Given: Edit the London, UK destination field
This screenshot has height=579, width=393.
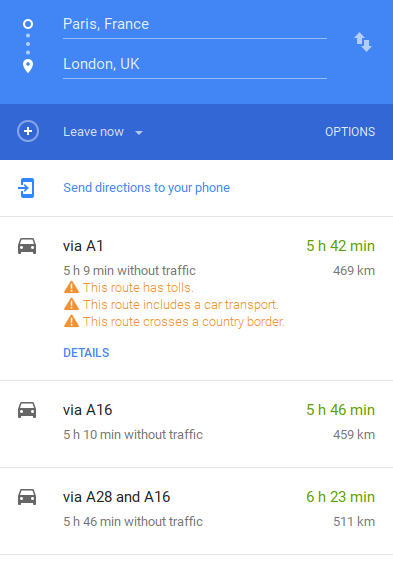Looking at the screenshot, I should point(195,64).
